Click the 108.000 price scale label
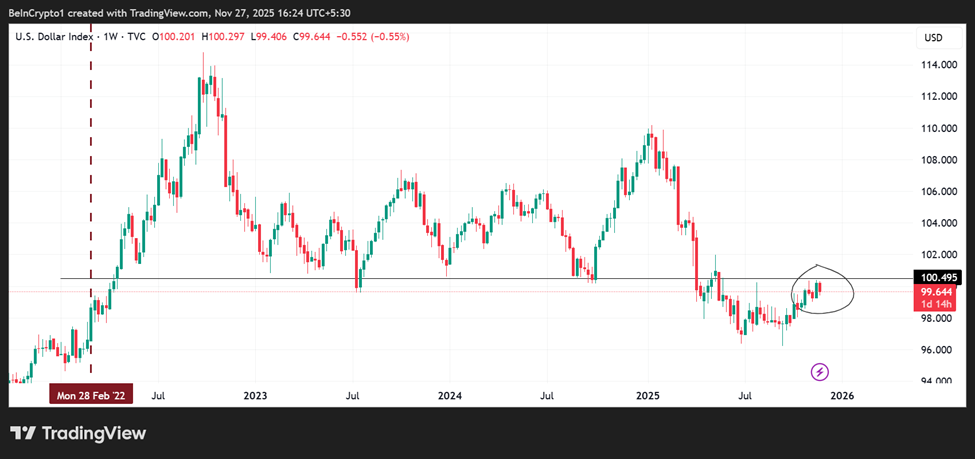This screenshot has height=459, width=975. coord(939,160)
